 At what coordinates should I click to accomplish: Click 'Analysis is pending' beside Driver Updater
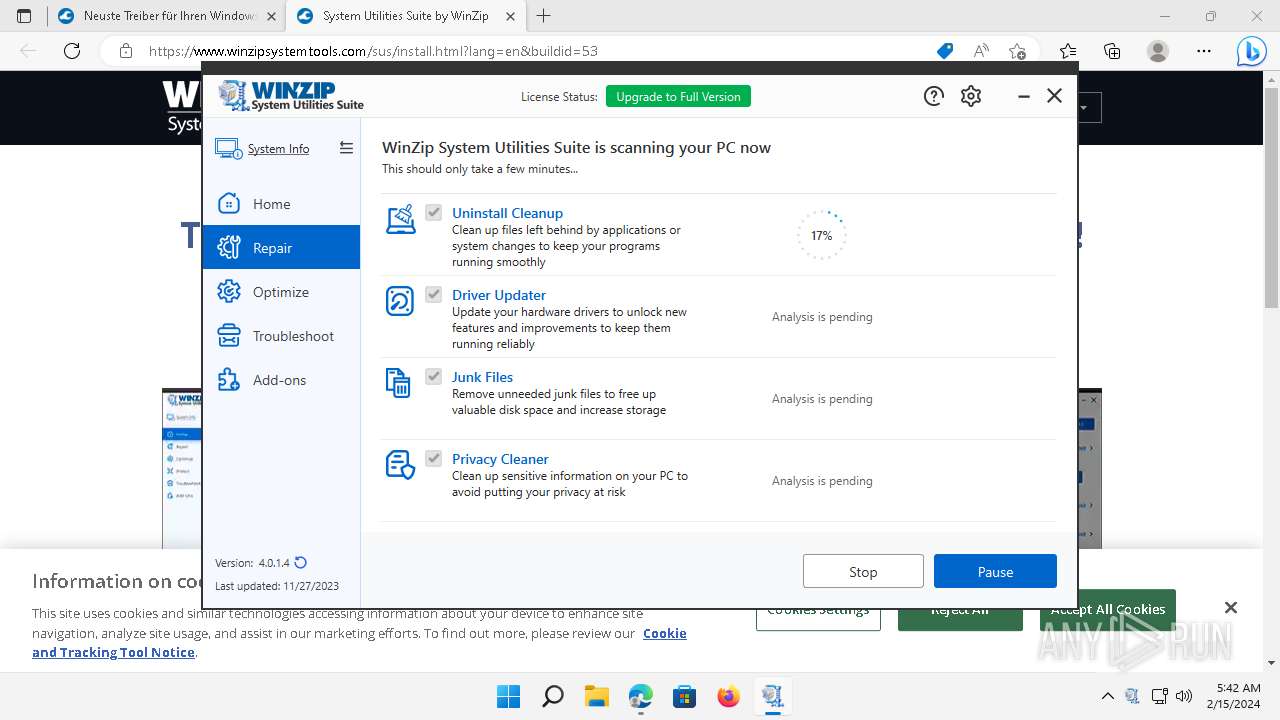coord(822,317)
